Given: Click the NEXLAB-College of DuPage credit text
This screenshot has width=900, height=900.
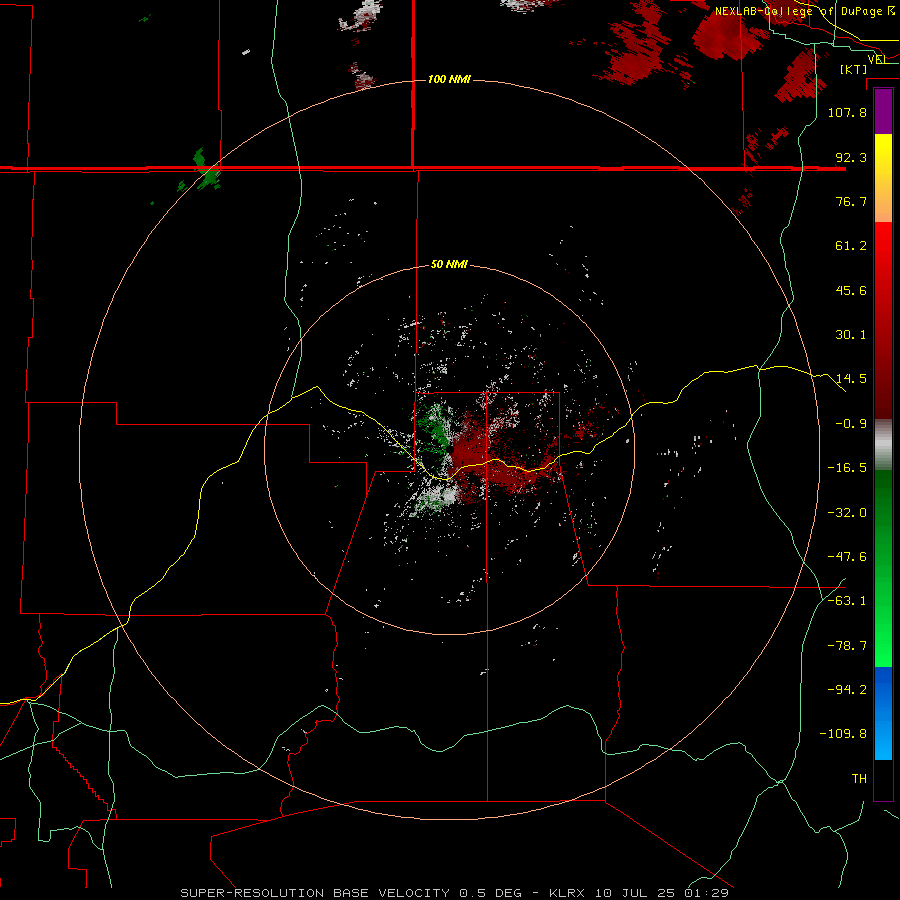Looking at the screenshot, I should pos(798,11).
